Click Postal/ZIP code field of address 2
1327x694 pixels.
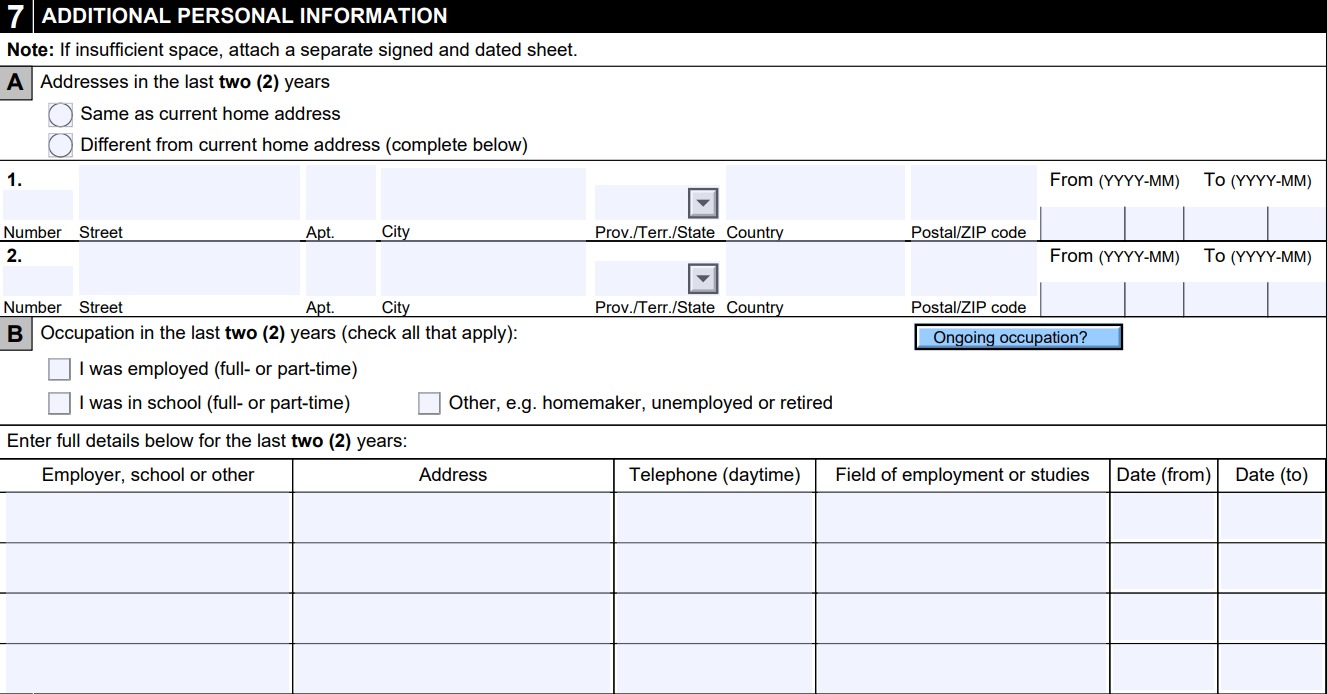click(x=974, y=269)
